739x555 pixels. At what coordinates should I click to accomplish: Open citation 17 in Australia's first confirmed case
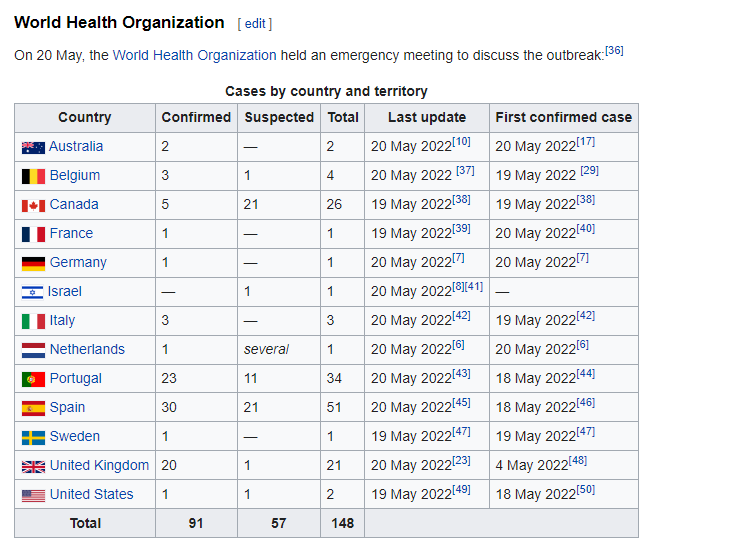[x=586, y=141]
